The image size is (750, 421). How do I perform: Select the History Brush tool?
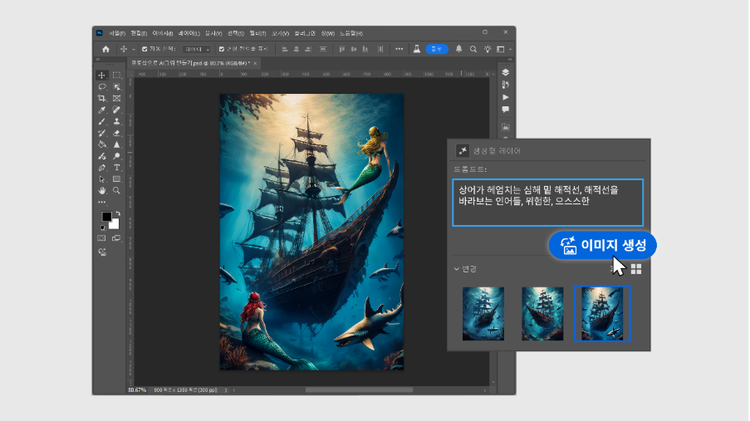click(101, 133)
